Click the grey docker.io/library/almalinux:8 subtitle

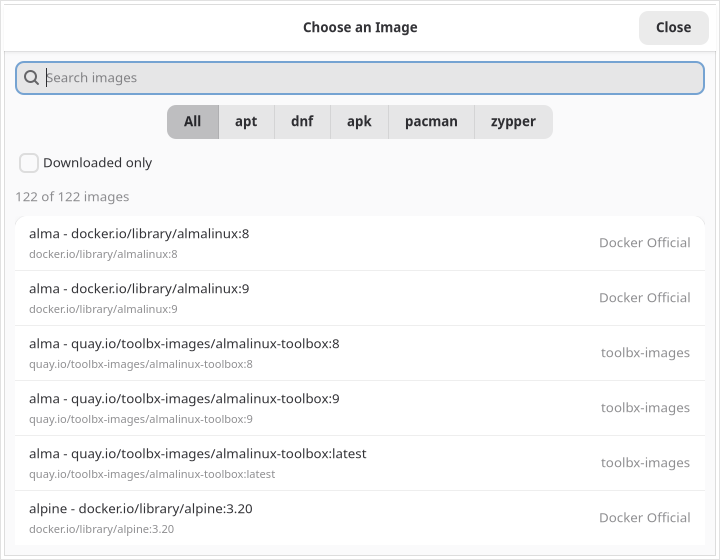click(103, 254)
